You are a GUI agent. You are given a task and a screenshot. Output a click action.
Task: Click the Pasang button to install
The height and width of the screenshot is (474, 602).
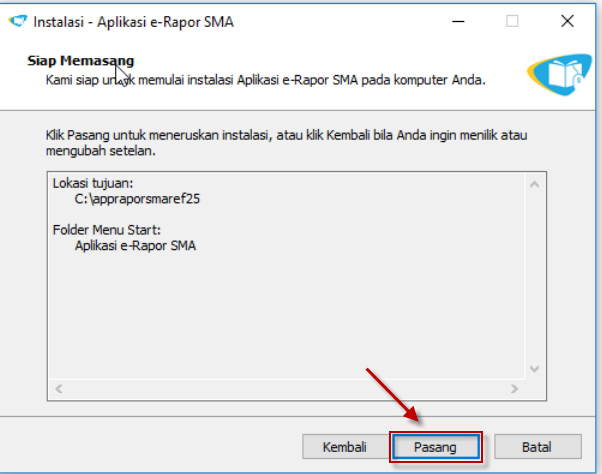[435, 446]
